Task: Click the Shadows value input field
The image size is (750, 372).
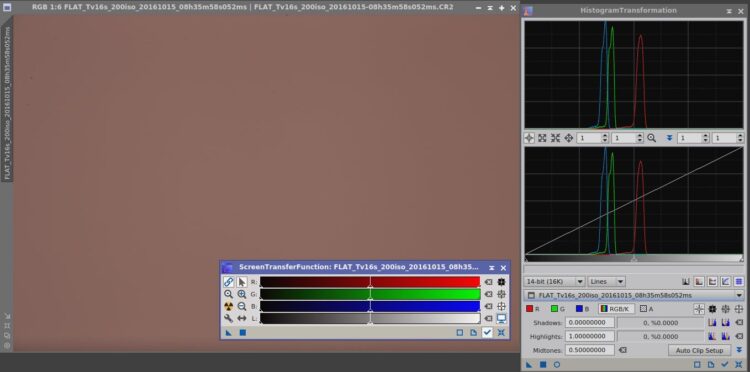Action: click(589, 323)
